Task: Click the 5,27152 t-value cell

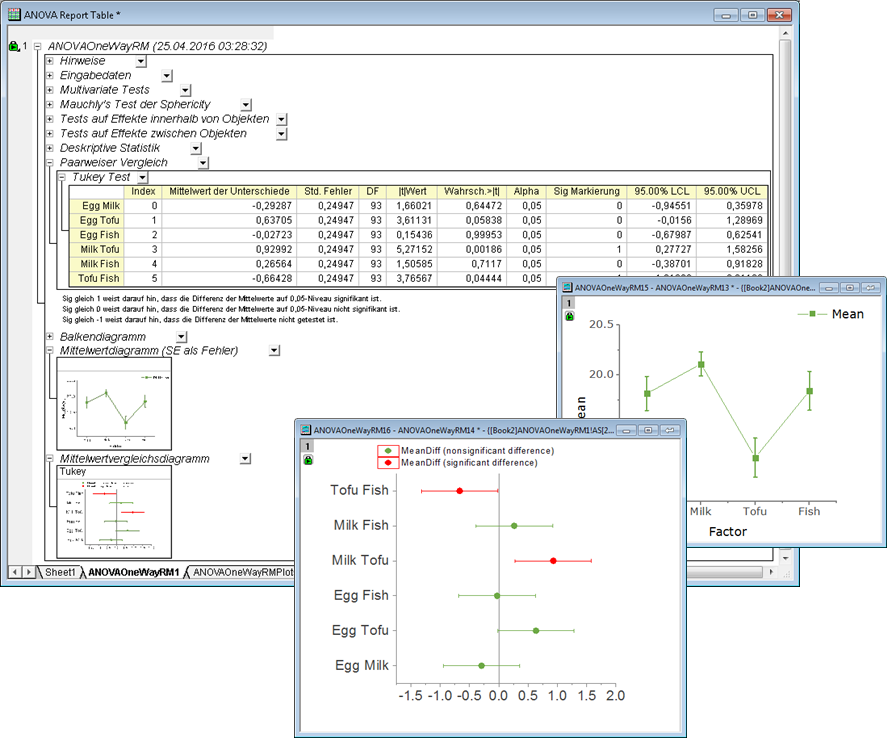Action: [411, 249]
